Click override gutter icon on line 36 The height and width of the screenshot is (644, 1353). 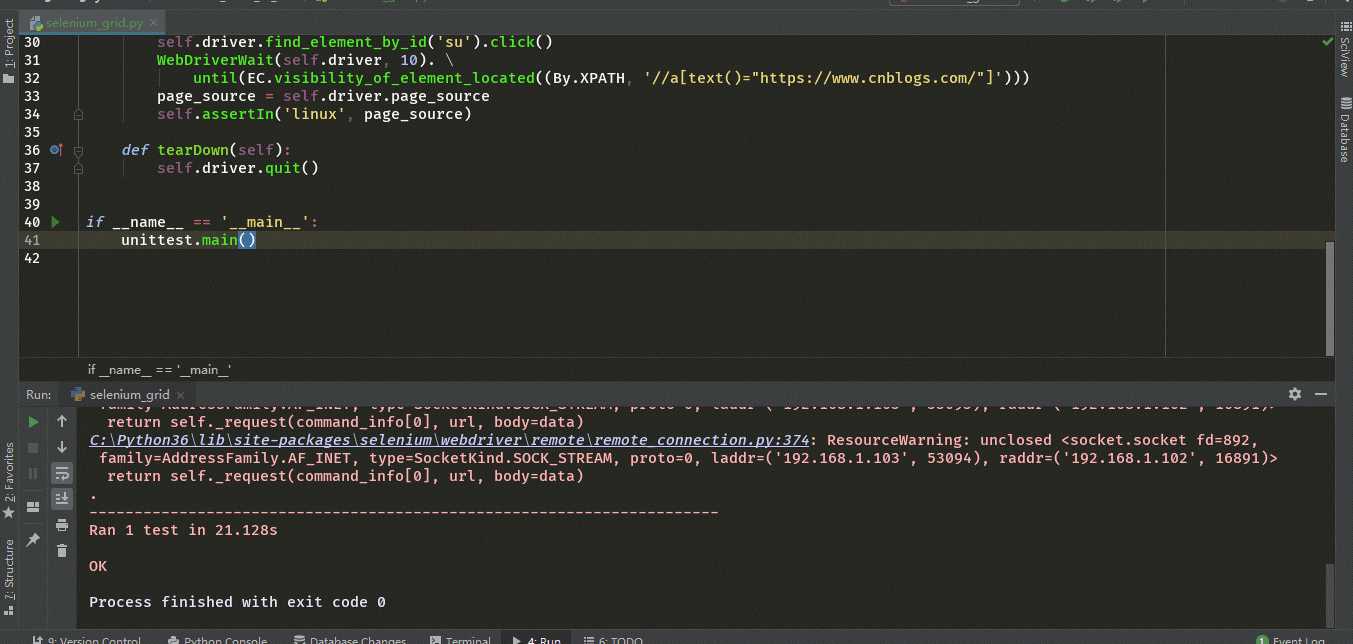56,150
